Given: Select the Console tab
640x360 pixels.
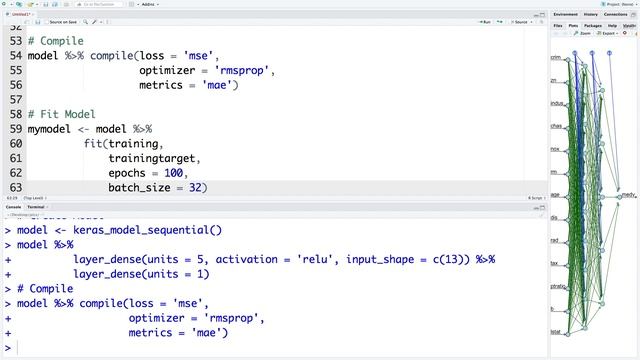Looking at the screenshot, I should pos(13,207).
